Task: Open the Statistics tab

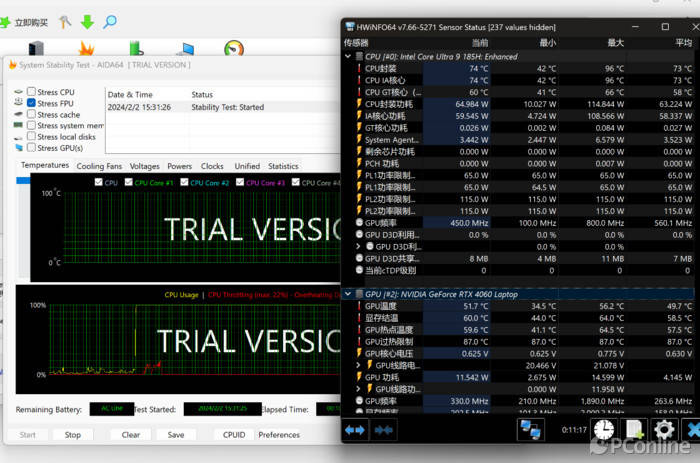Action: point(283,166)
